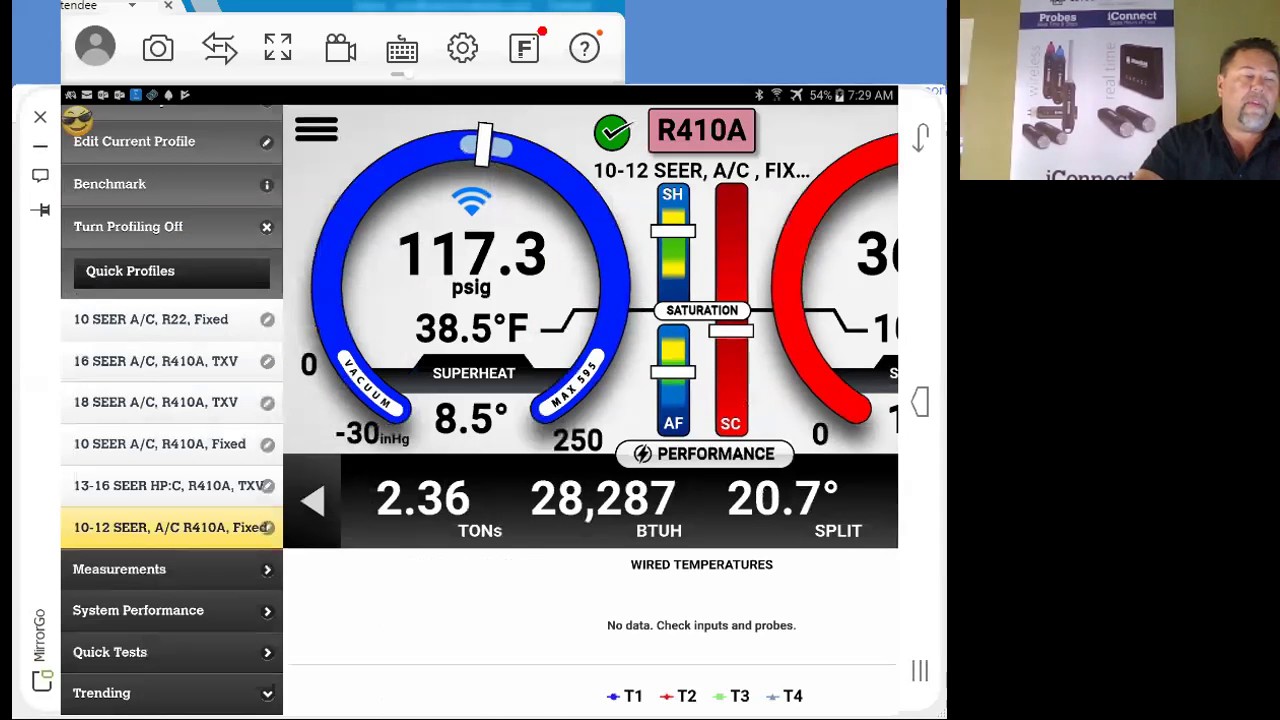Toggle the T1 temperature legend
The width and height of the screenshot is (1280, 720).
tap(625, 696)
